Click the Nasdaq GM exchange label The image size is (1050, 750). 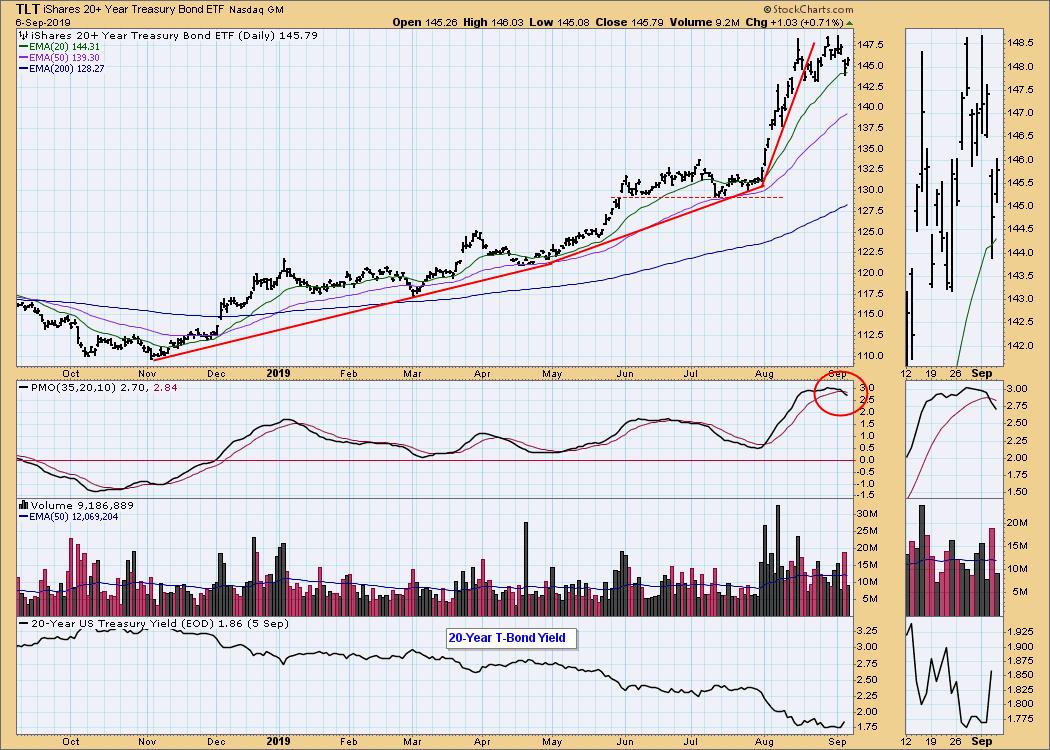tap(256, 10)
